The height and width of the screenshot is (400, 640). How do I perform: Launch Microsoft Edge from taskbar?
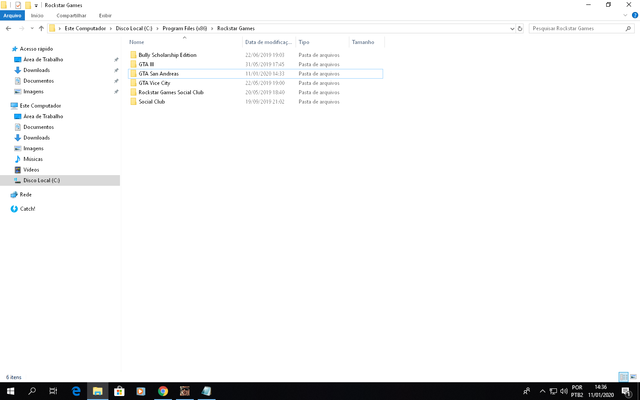point(76,391)
